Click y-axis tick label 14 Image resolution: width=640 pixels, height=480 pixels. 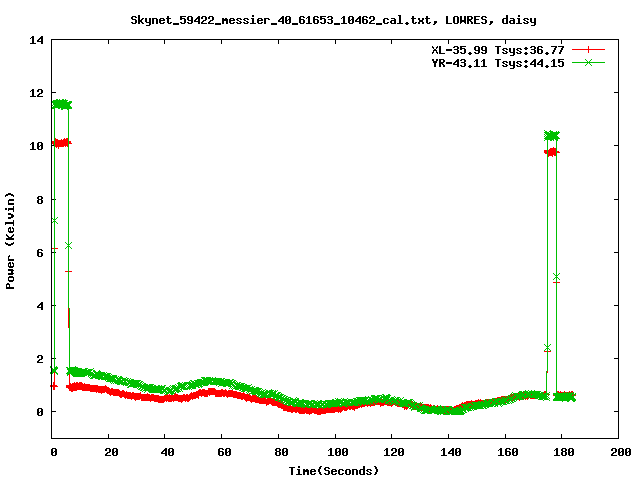click(x=37, y=40)
